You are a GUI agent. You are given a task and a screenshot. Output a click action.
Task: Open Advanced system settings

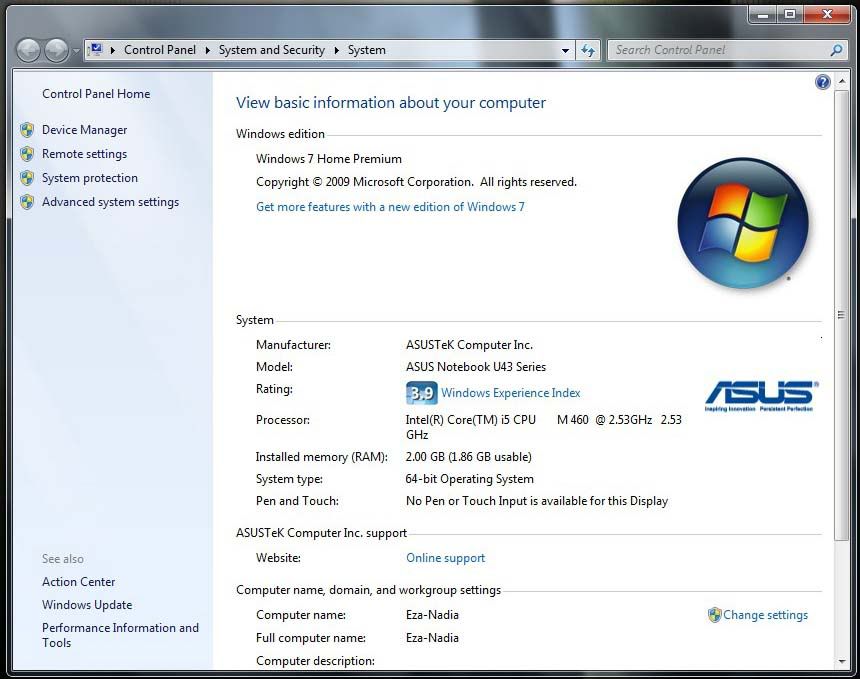111,202
